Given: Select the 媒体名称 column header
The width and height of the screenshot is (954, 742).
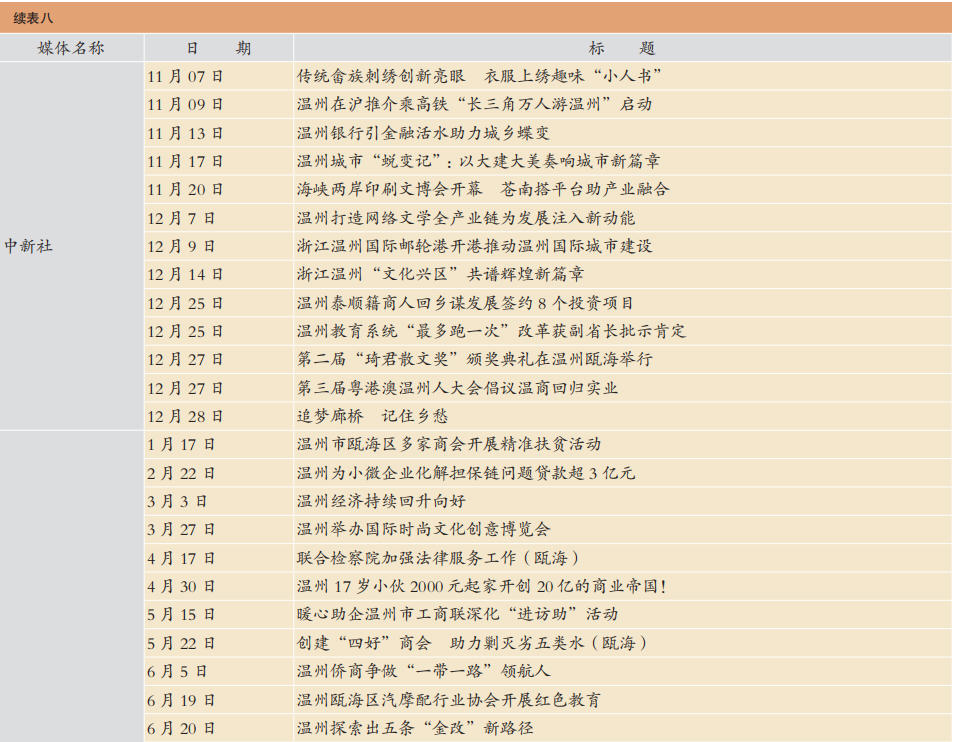Looking at the screenshot, I should tap(71, 48).
